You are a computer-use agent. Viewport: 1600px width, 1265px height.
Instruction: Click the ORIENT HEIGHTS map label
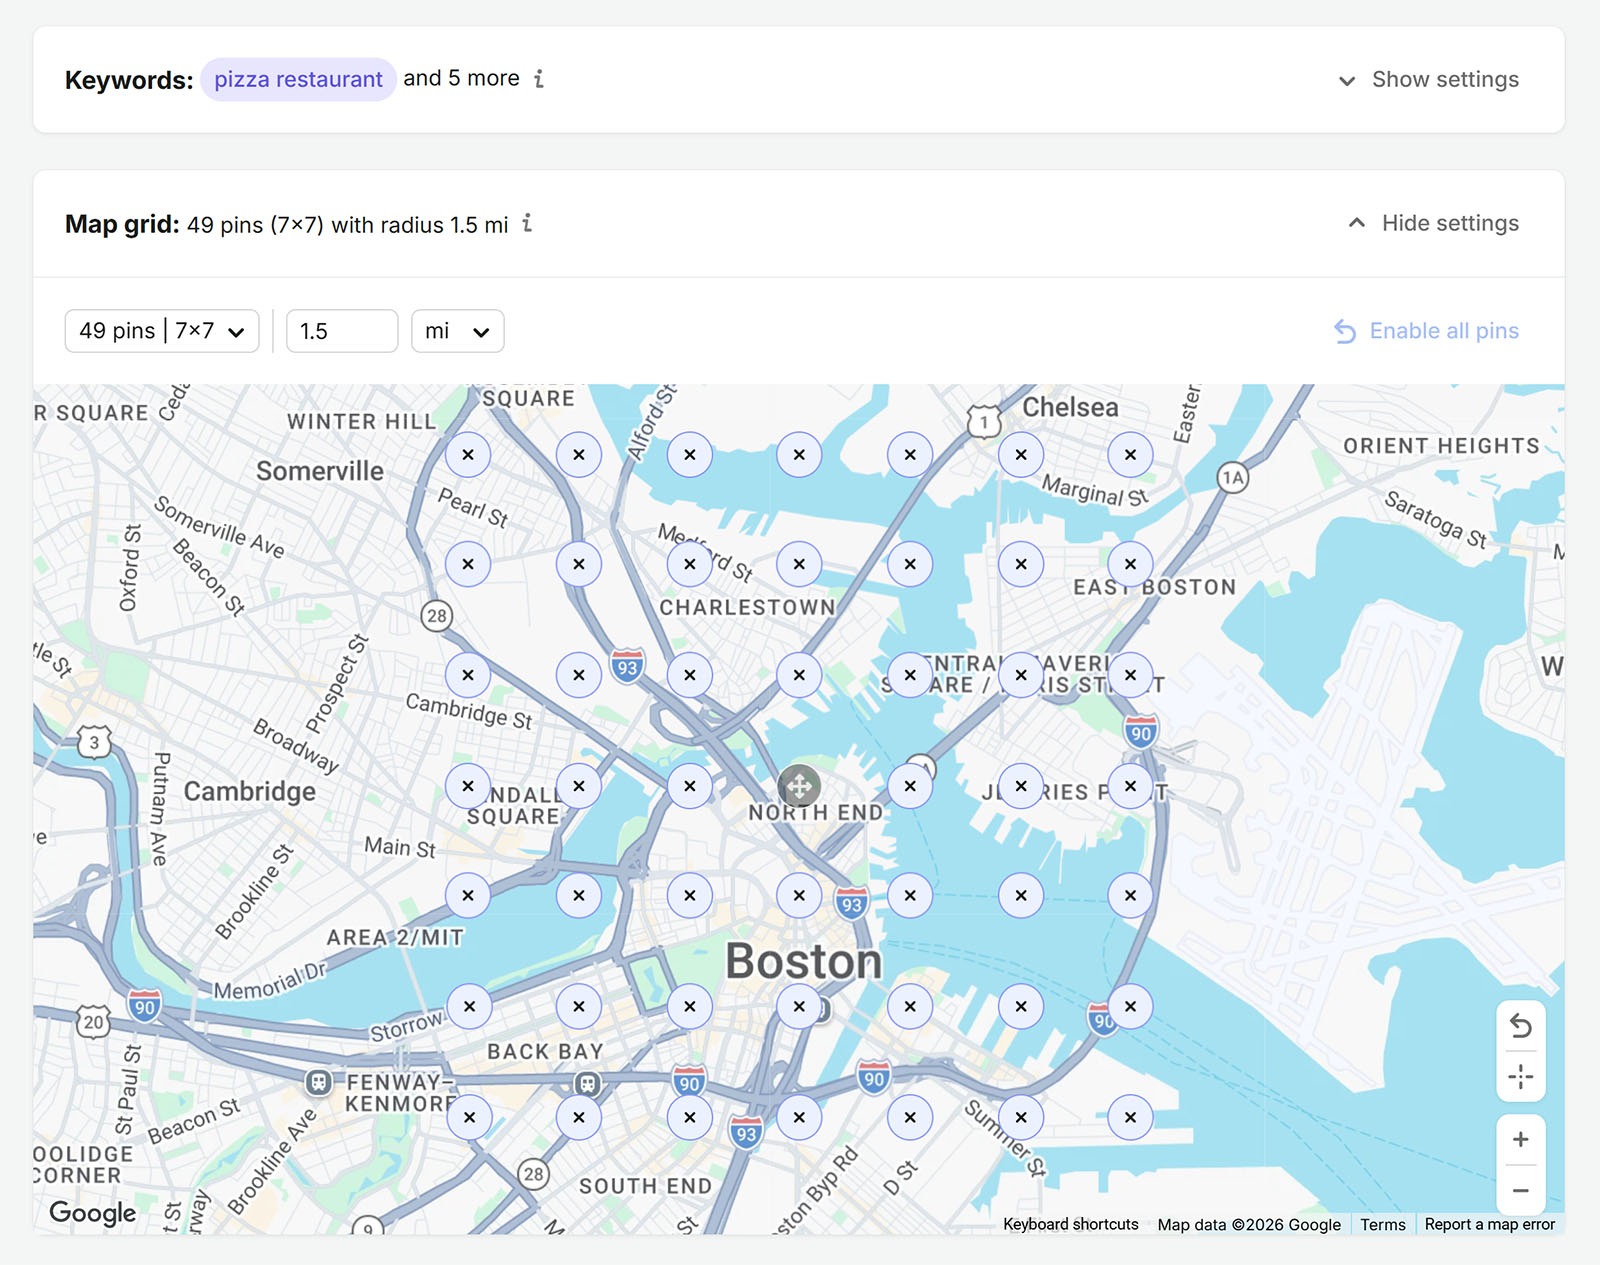point(1441,446)
